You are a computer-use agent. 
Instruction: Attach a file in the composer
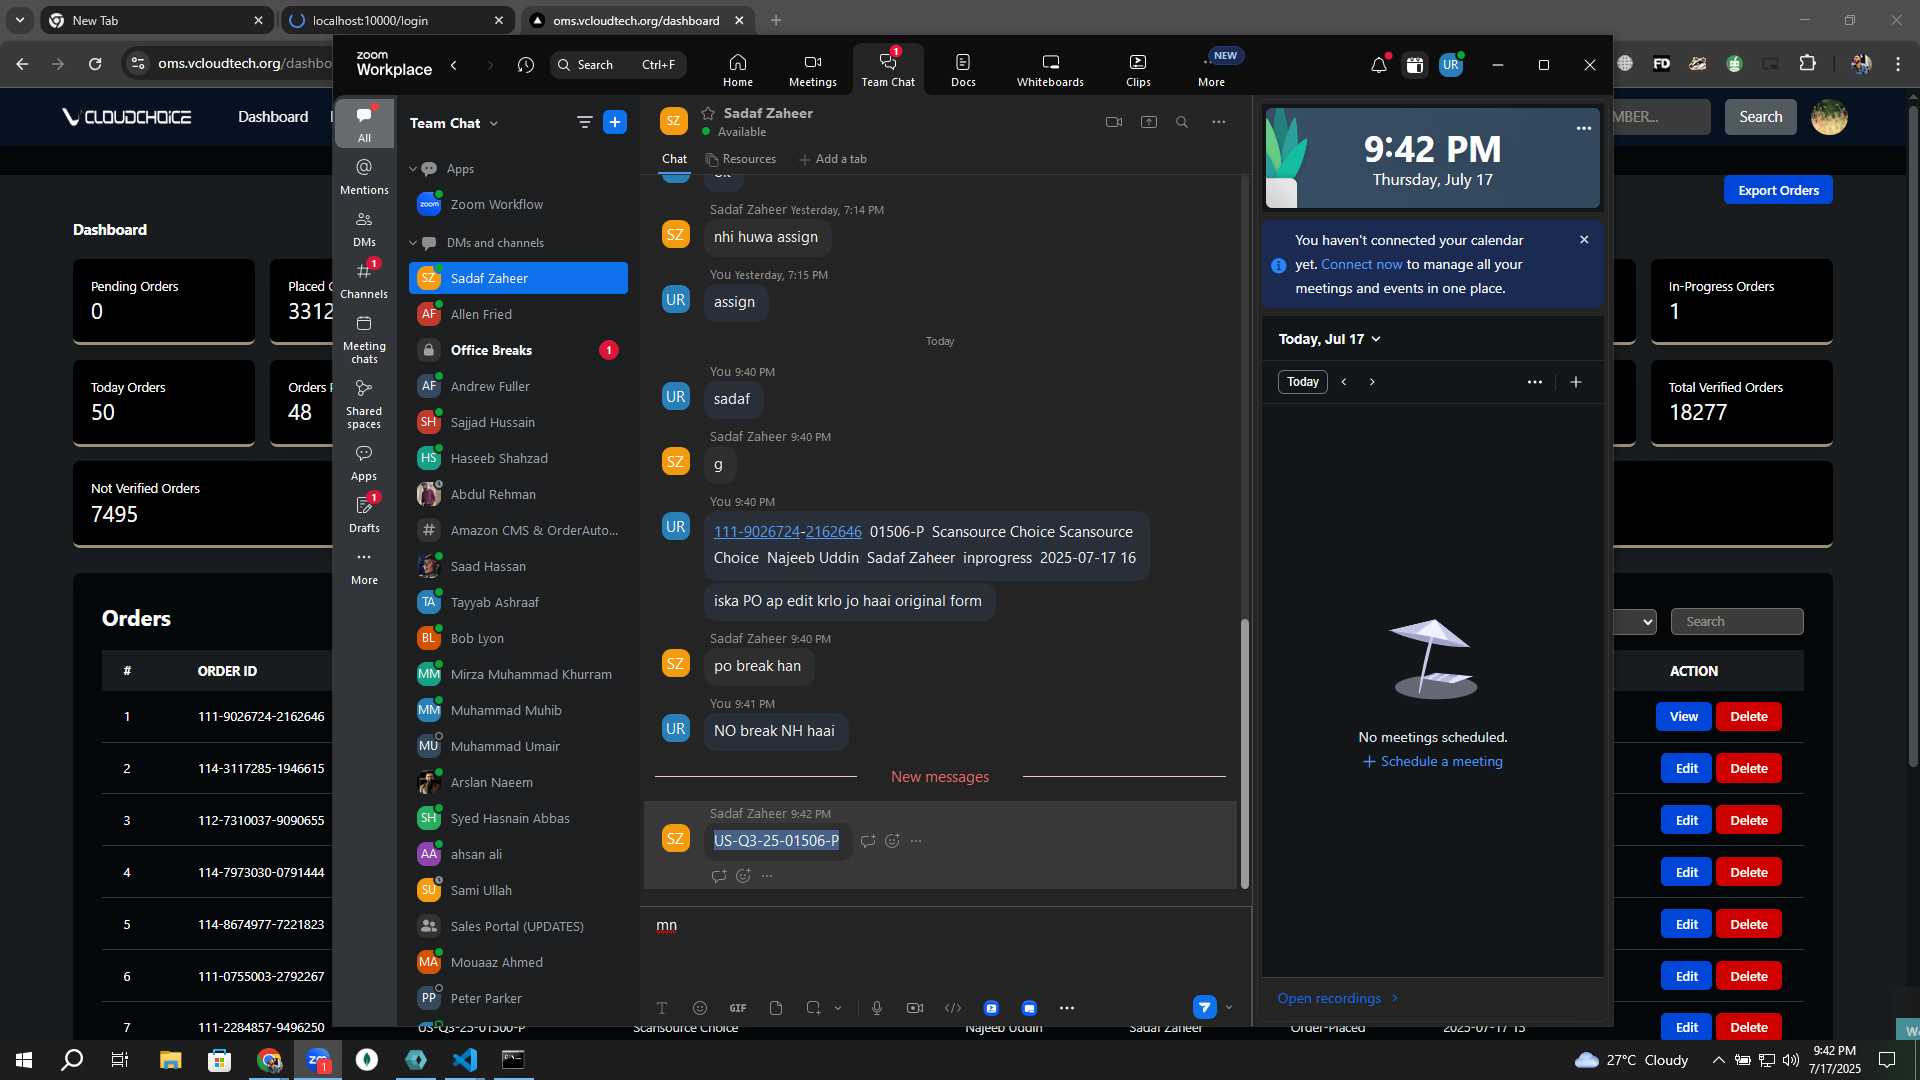click(x=776, y=1008)
